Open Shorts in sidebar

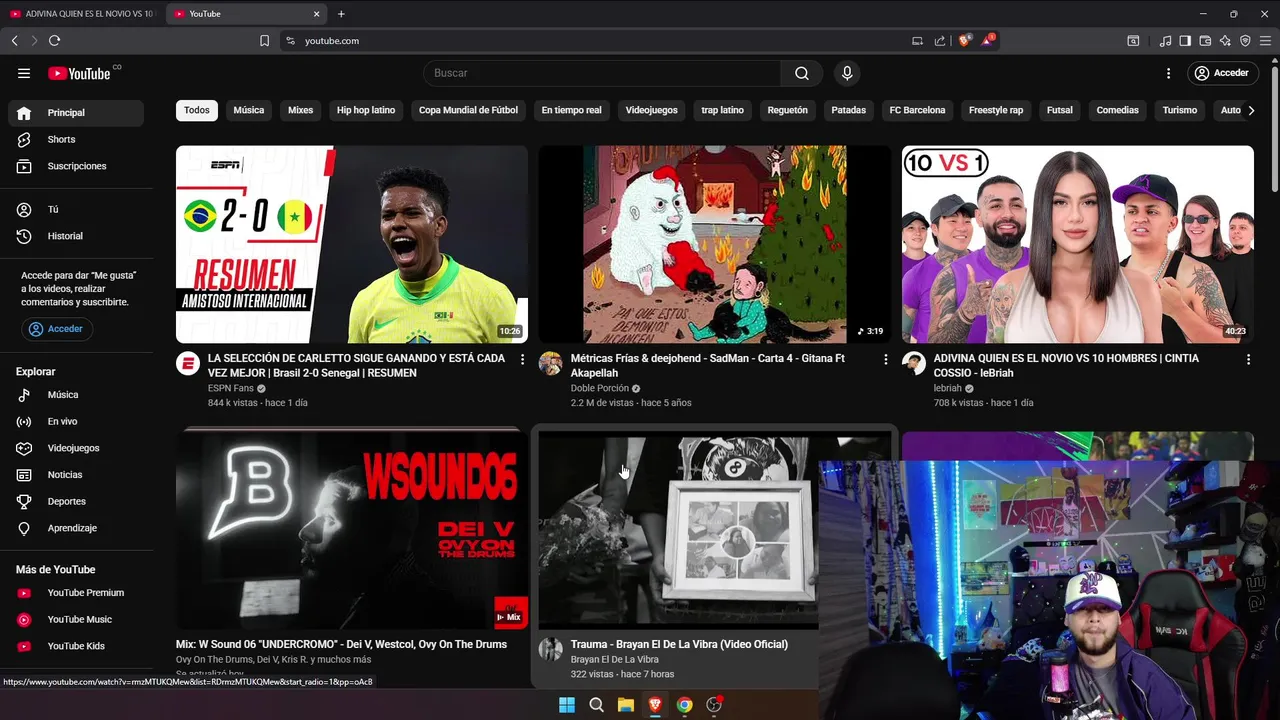point(76,140)
